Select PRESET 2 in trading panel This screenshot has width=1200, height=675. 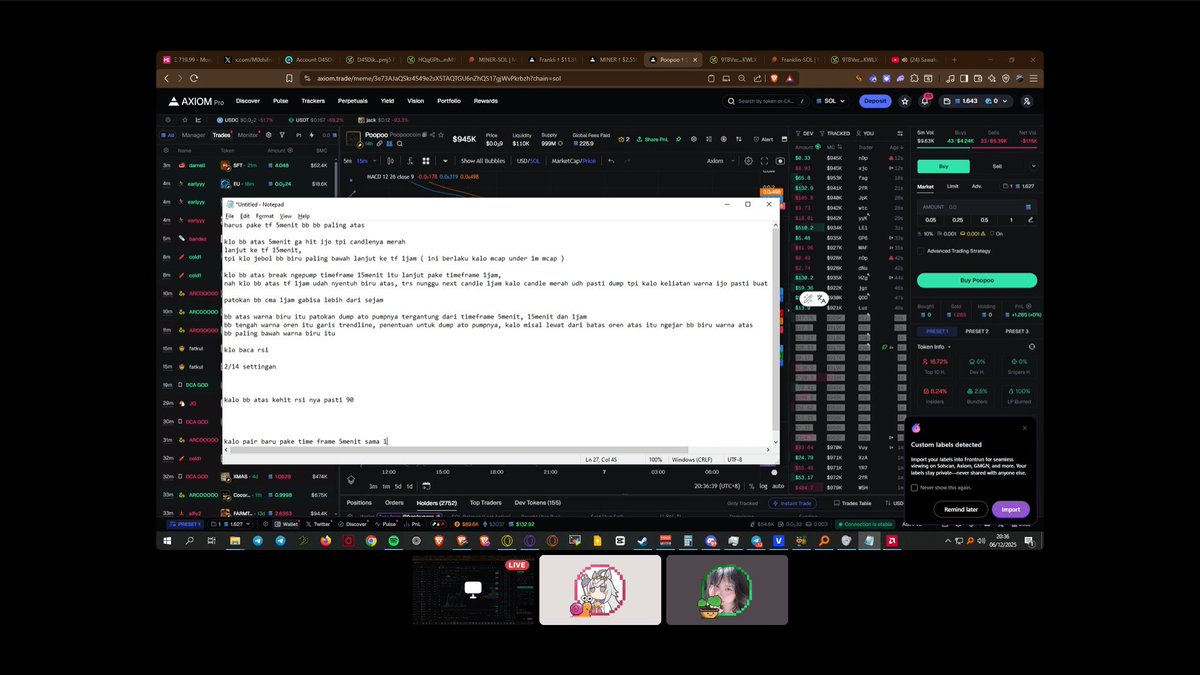point(977,331)
